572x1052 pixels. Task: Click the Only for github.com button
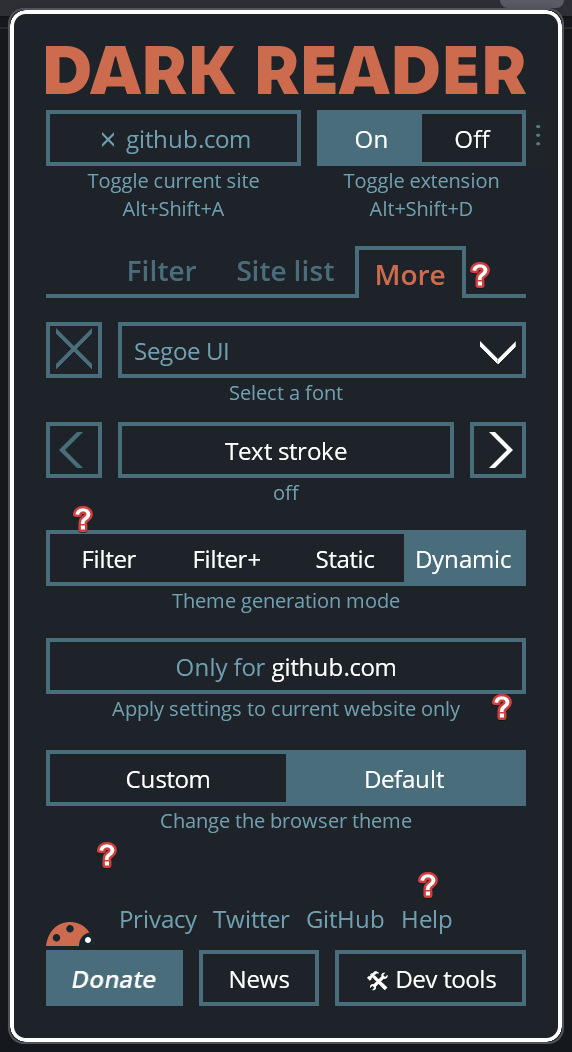[286, 666]
